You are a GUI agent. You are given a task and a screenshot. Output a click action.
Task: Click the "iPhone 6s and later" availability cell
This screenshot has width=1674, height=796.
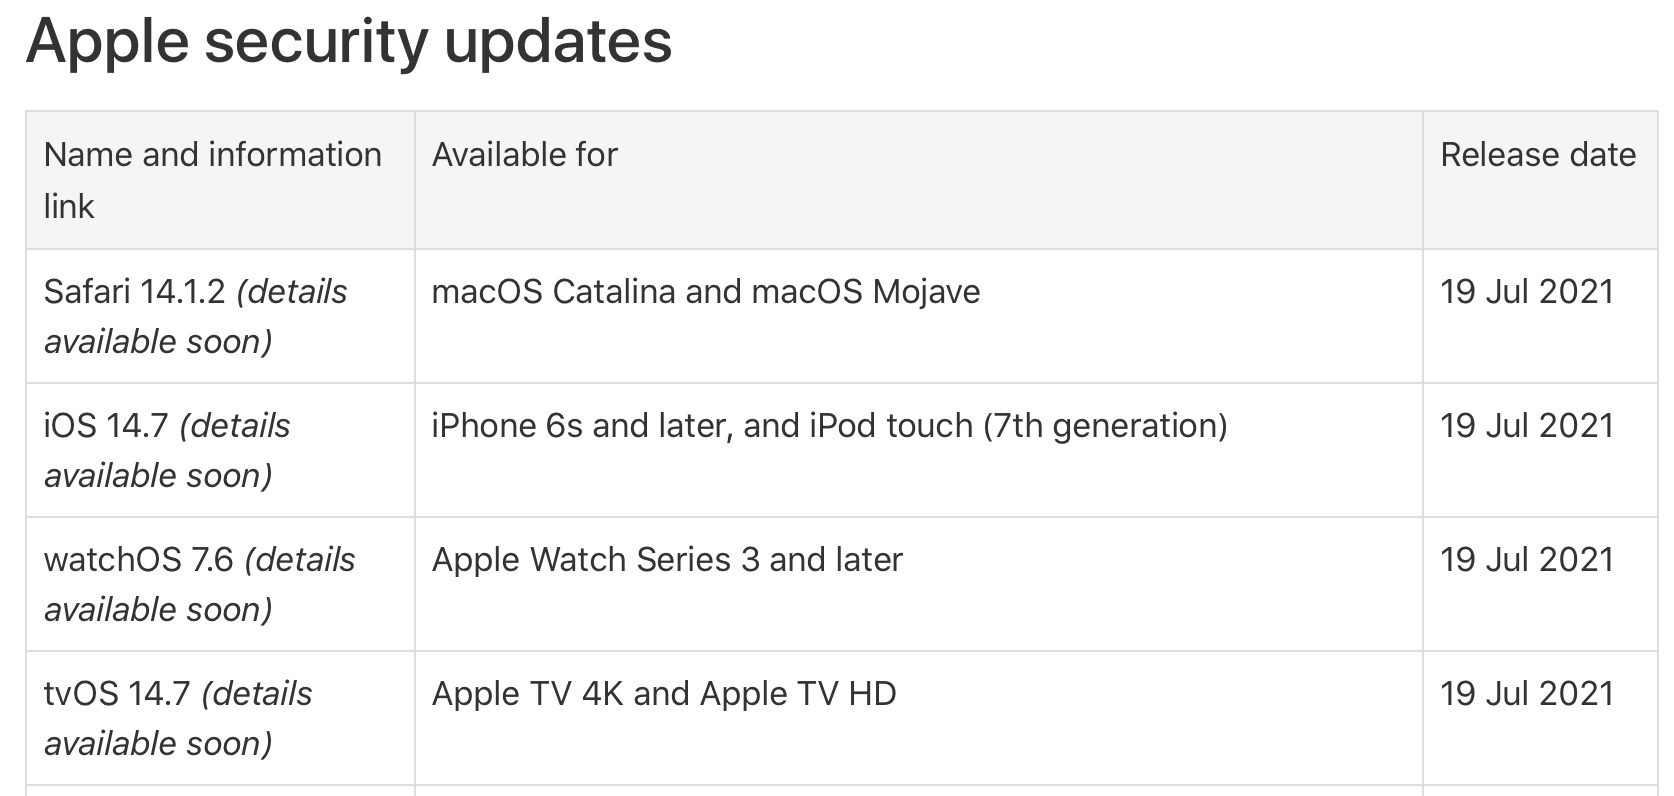click(x=829, y=426)
